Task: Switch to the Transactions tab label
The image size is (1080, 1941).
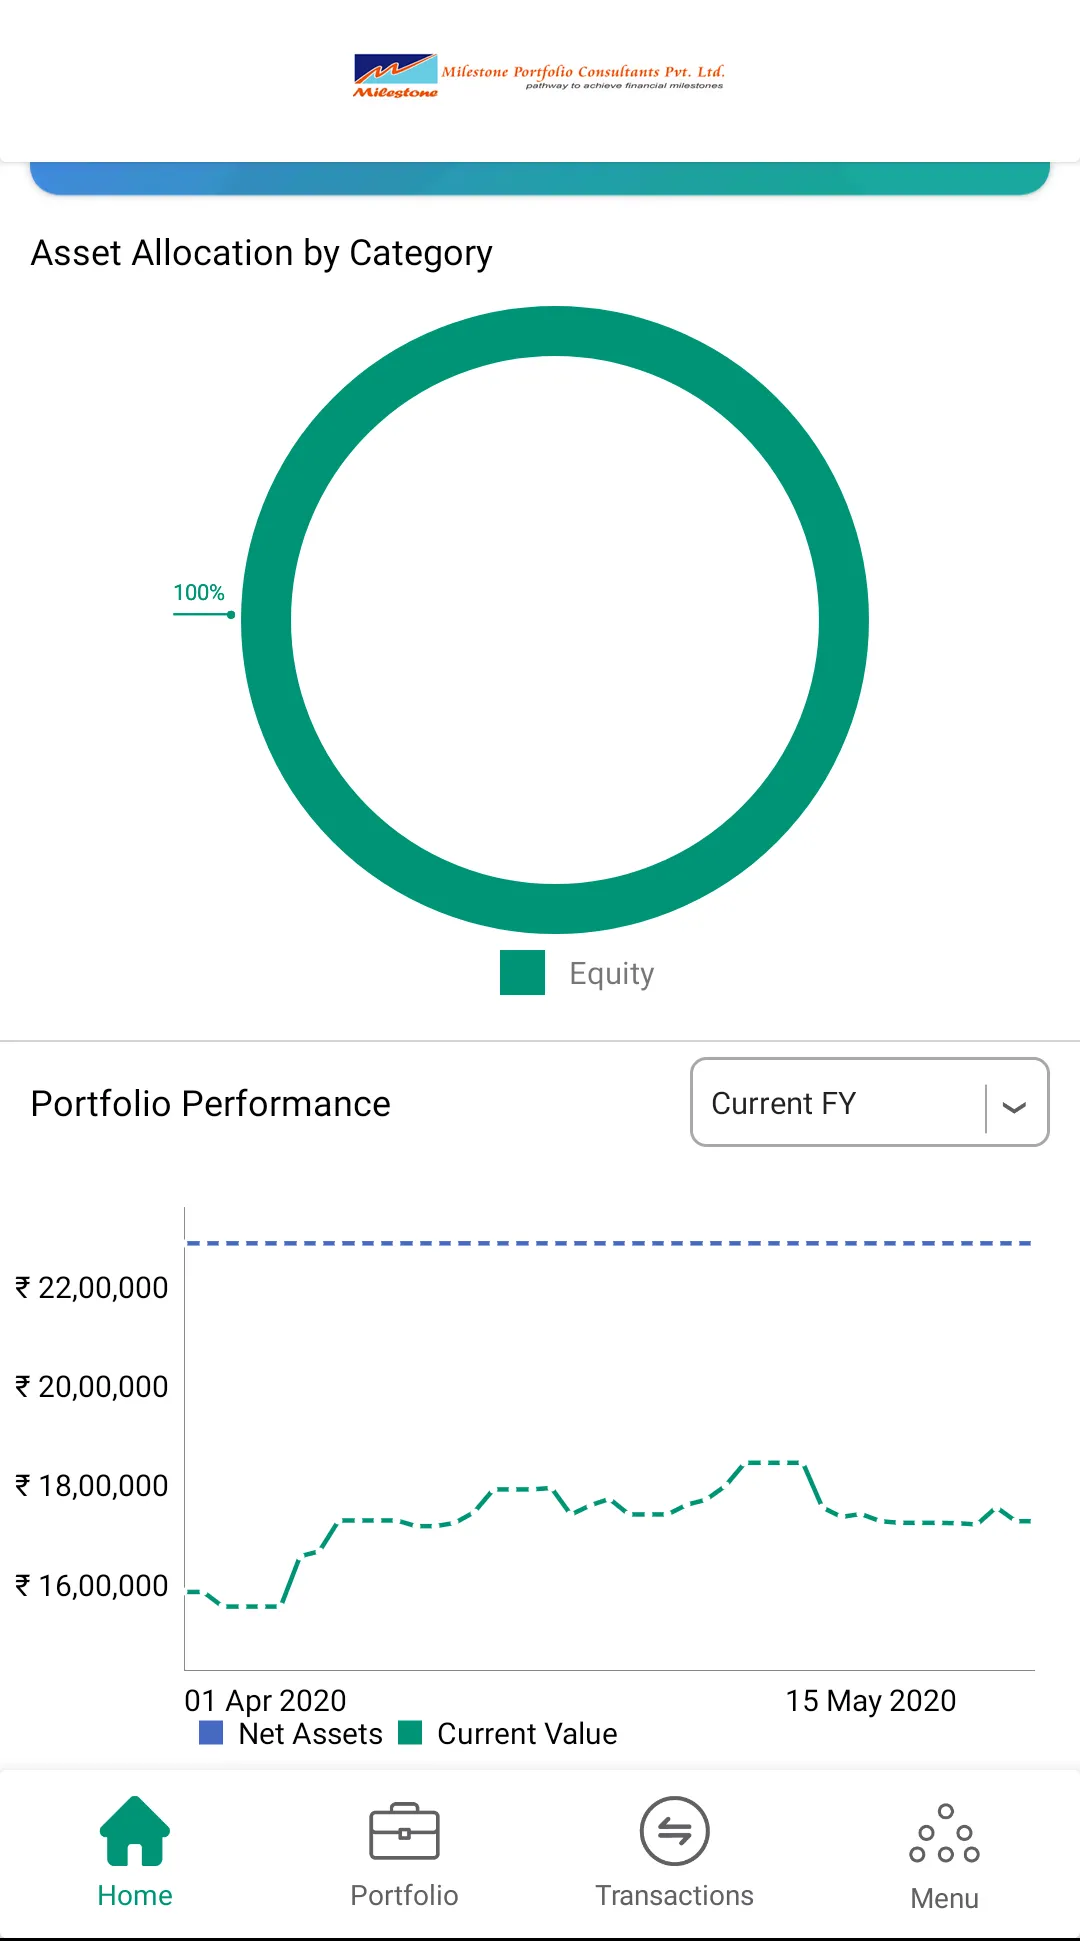Action: pyautogui.click(x=675, y=1896)
